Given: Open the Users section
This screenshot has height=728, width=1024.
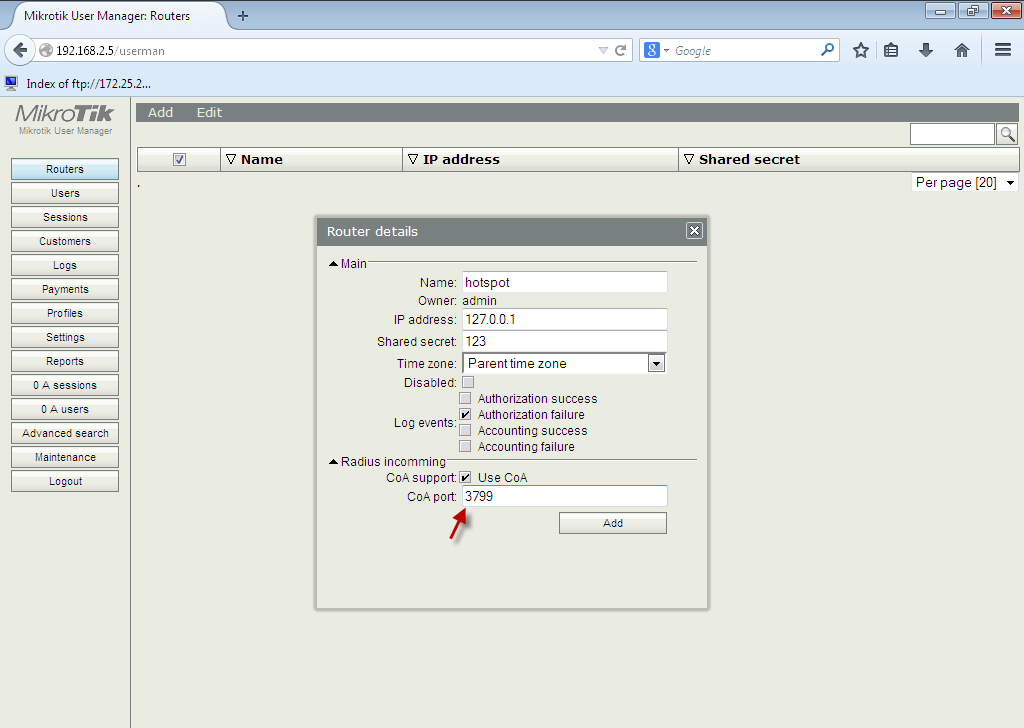Looking at the screenshot, I should coord(65,193).
